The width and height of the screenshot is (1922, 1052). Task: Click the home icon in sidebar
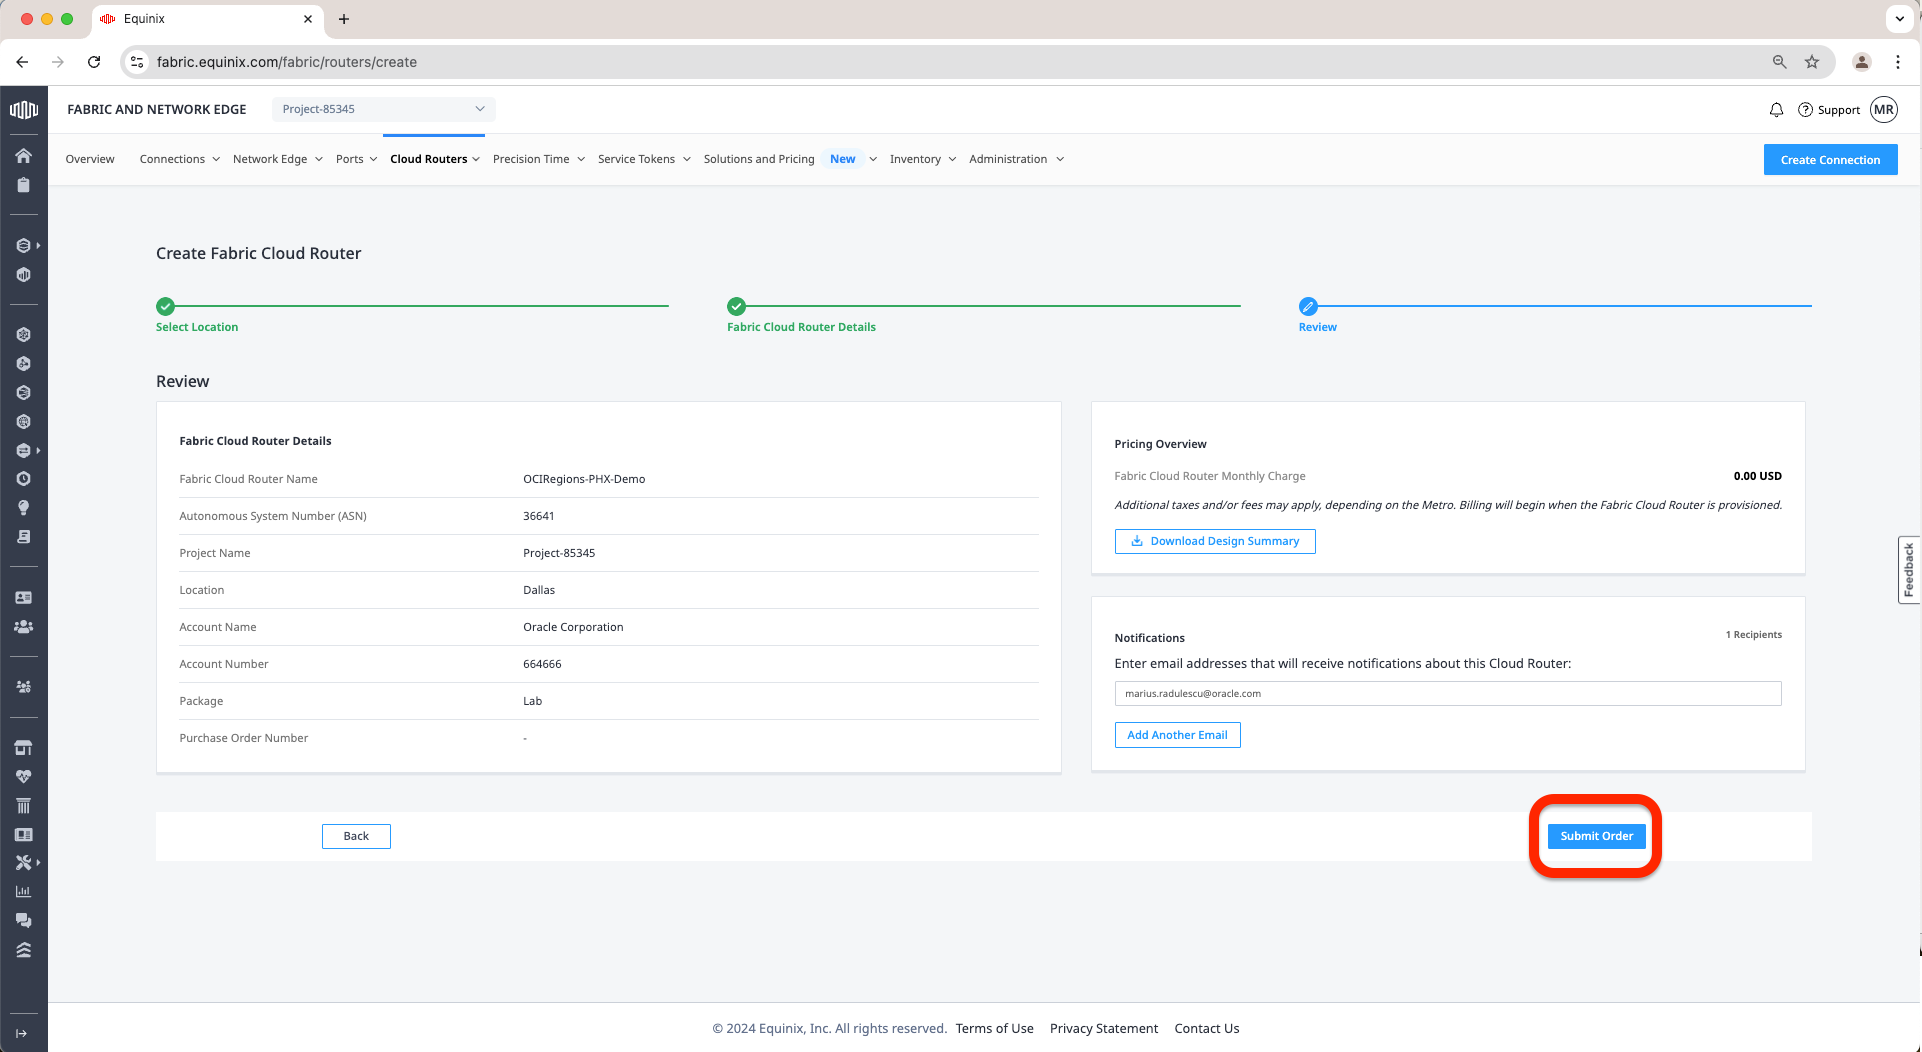tap(23, 156)
